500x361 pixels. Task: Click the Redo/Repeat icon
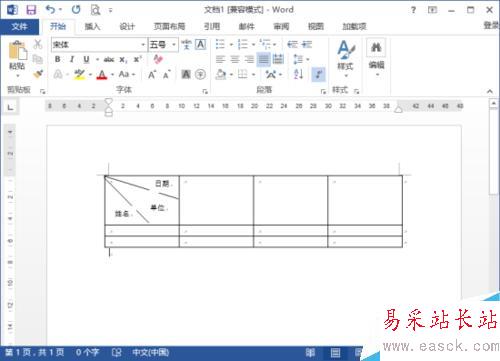point(76,9)
